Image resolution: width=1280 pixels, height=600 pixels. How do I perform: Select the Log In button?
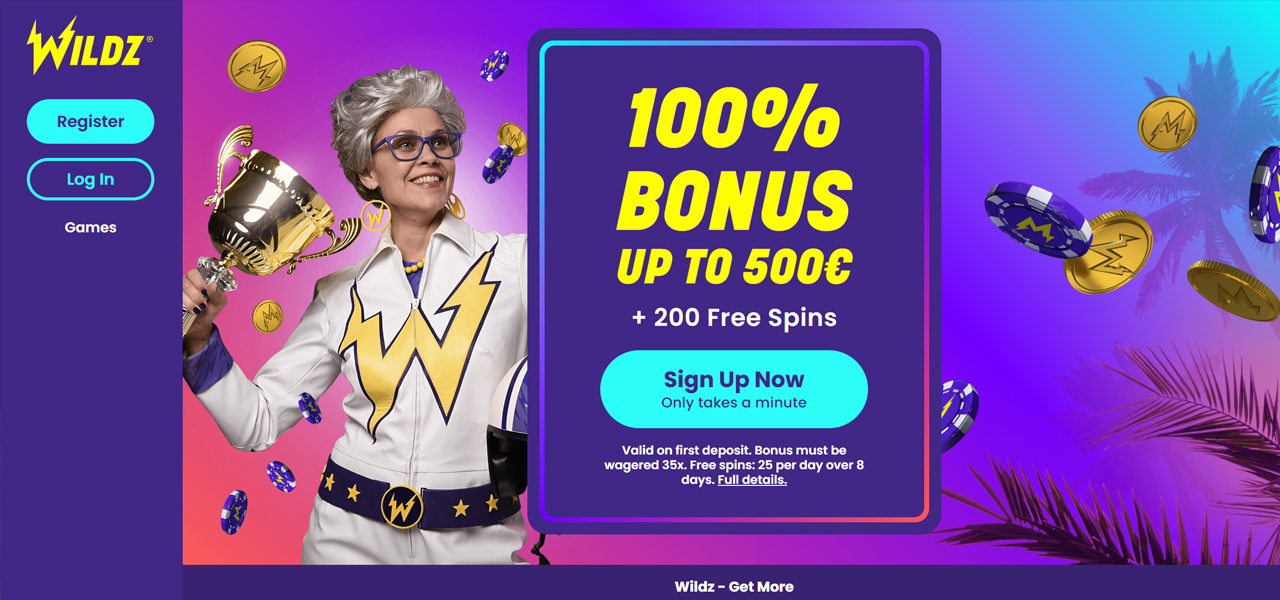click(90, 179)
